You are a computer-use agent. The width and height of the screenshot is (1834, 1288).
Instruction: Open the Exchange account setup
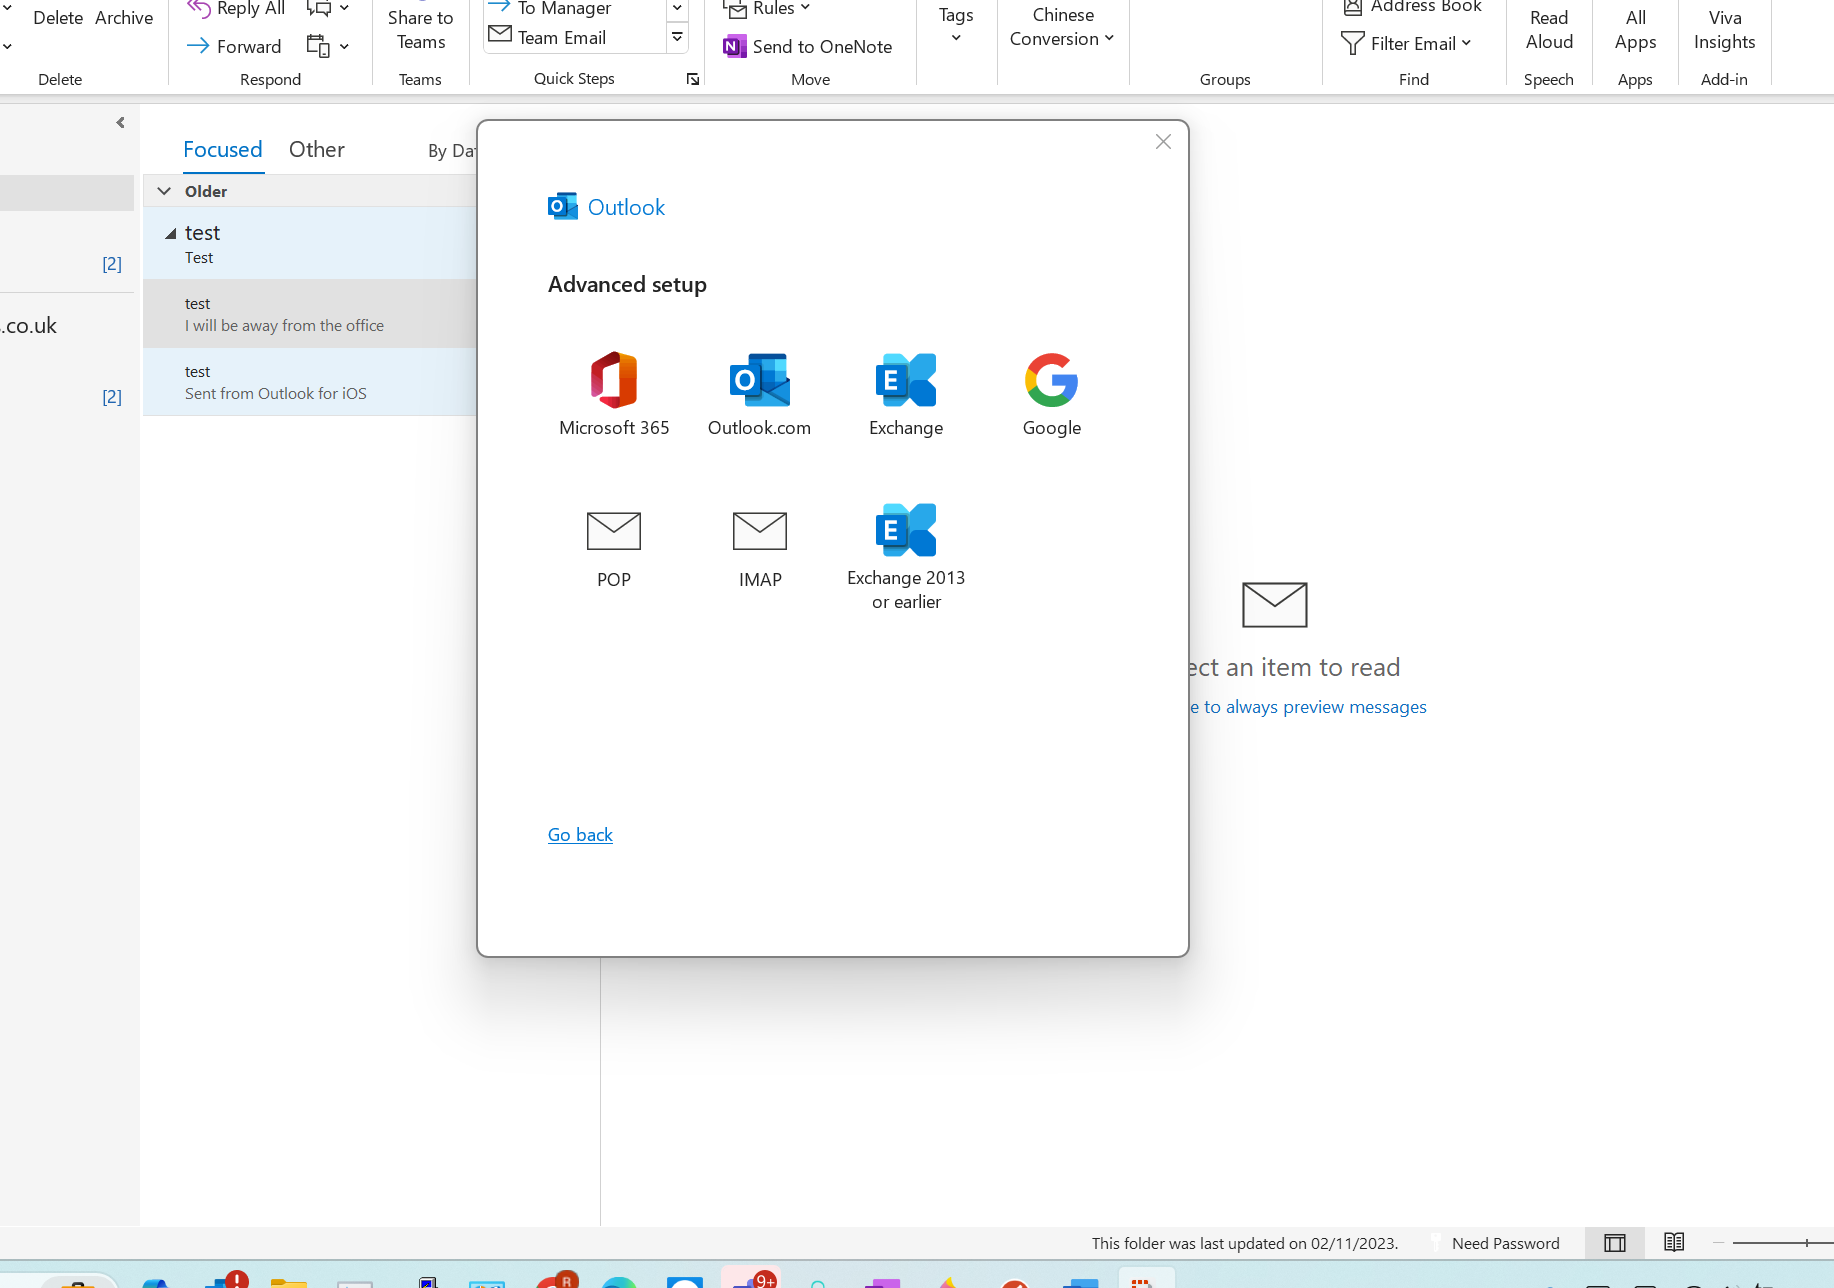point(905,394)
